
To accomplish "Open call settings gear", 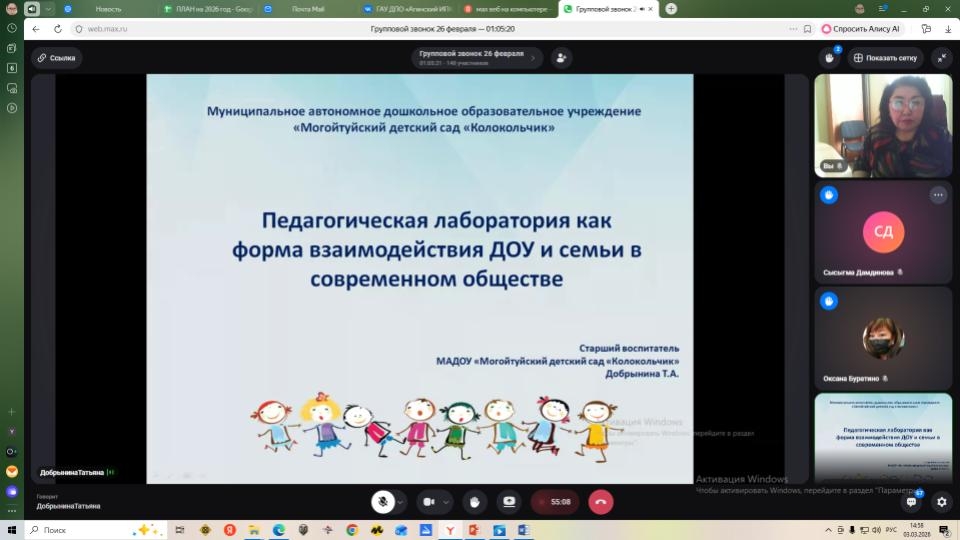I will coord(941,502).
